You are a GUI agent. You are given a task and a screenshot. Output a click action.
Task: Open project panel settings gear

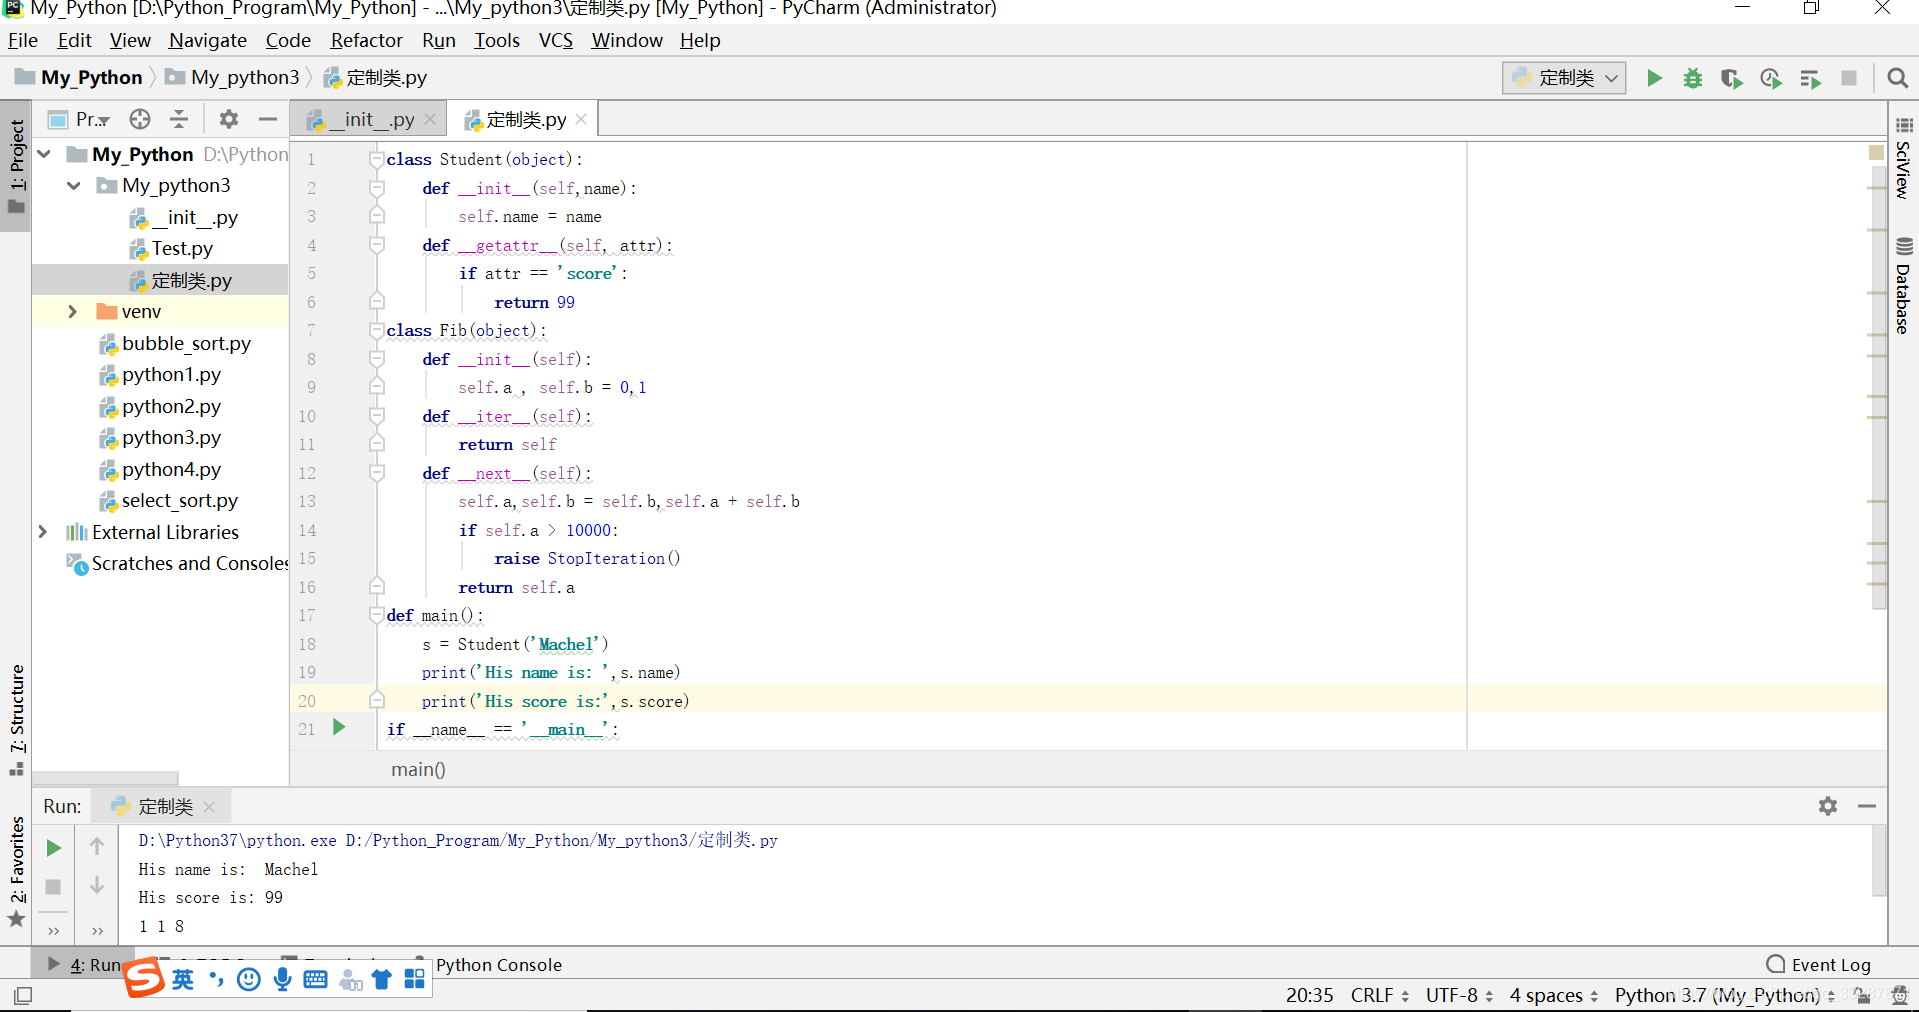click(x=229, y=119)
